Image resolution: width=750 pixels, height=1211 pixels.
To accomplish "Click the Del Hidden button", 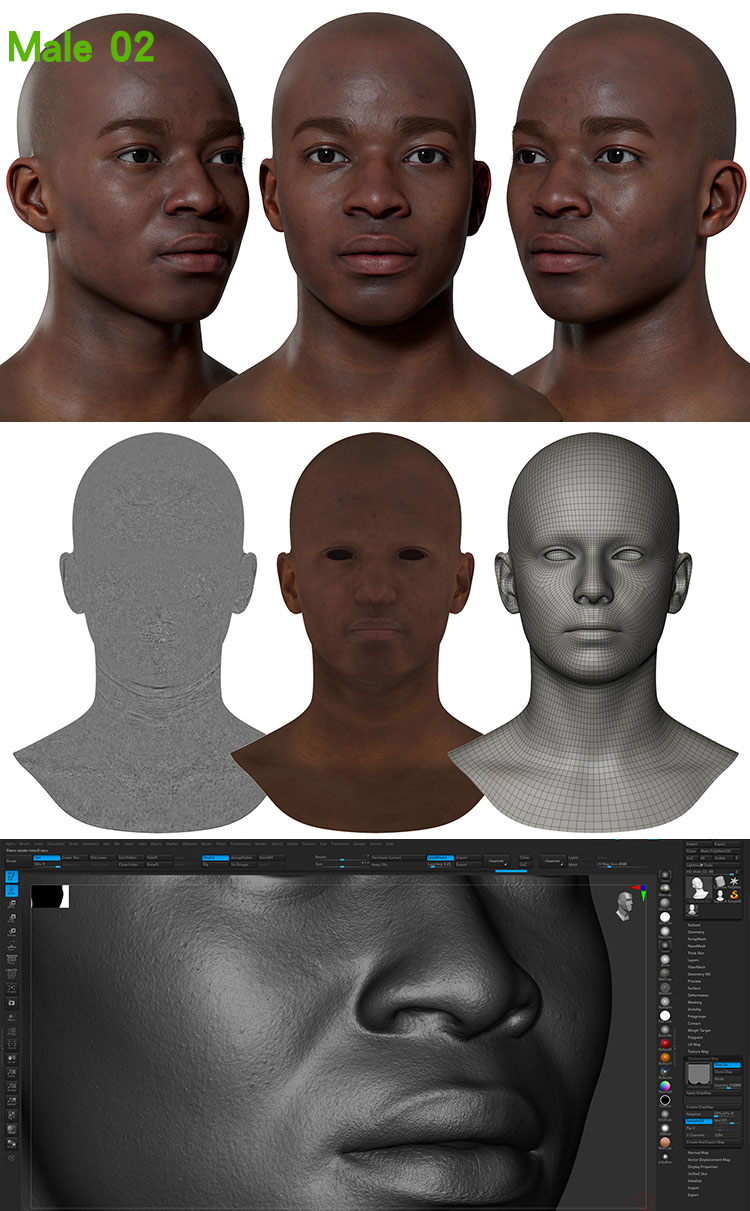I will click(130, 857).
